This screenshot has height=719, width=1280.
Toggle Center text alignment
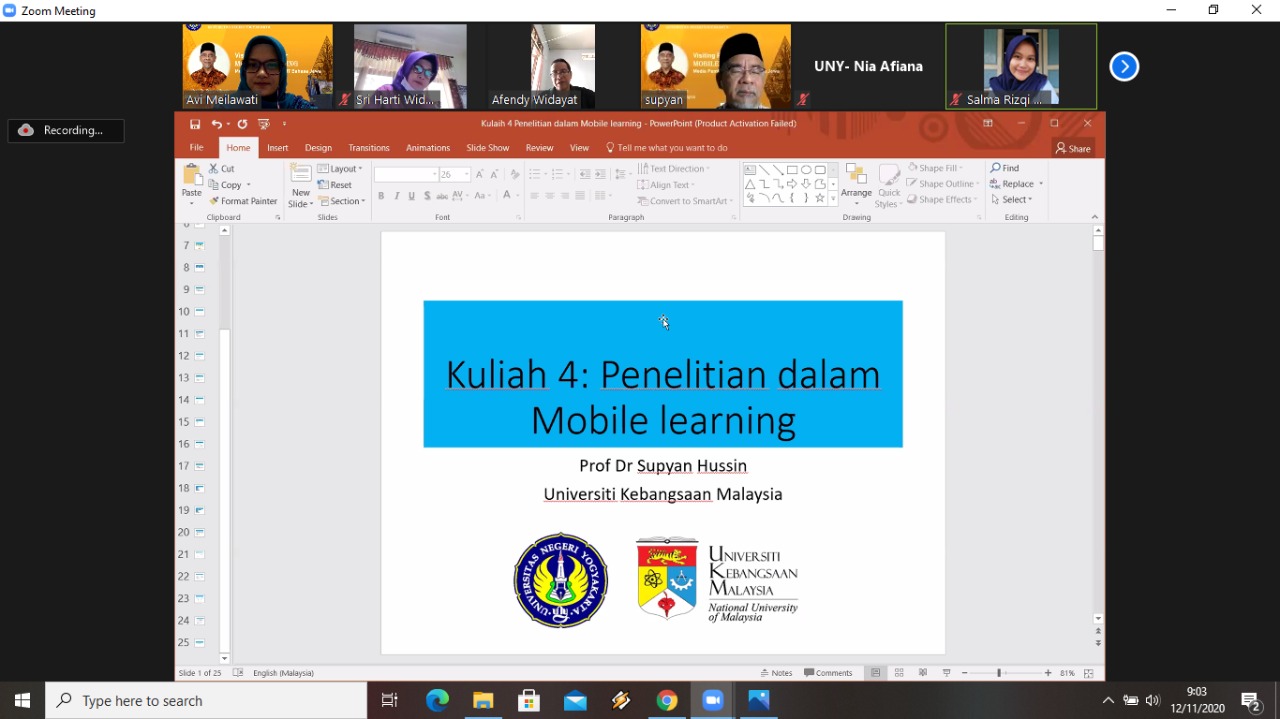tap(550, 196)
